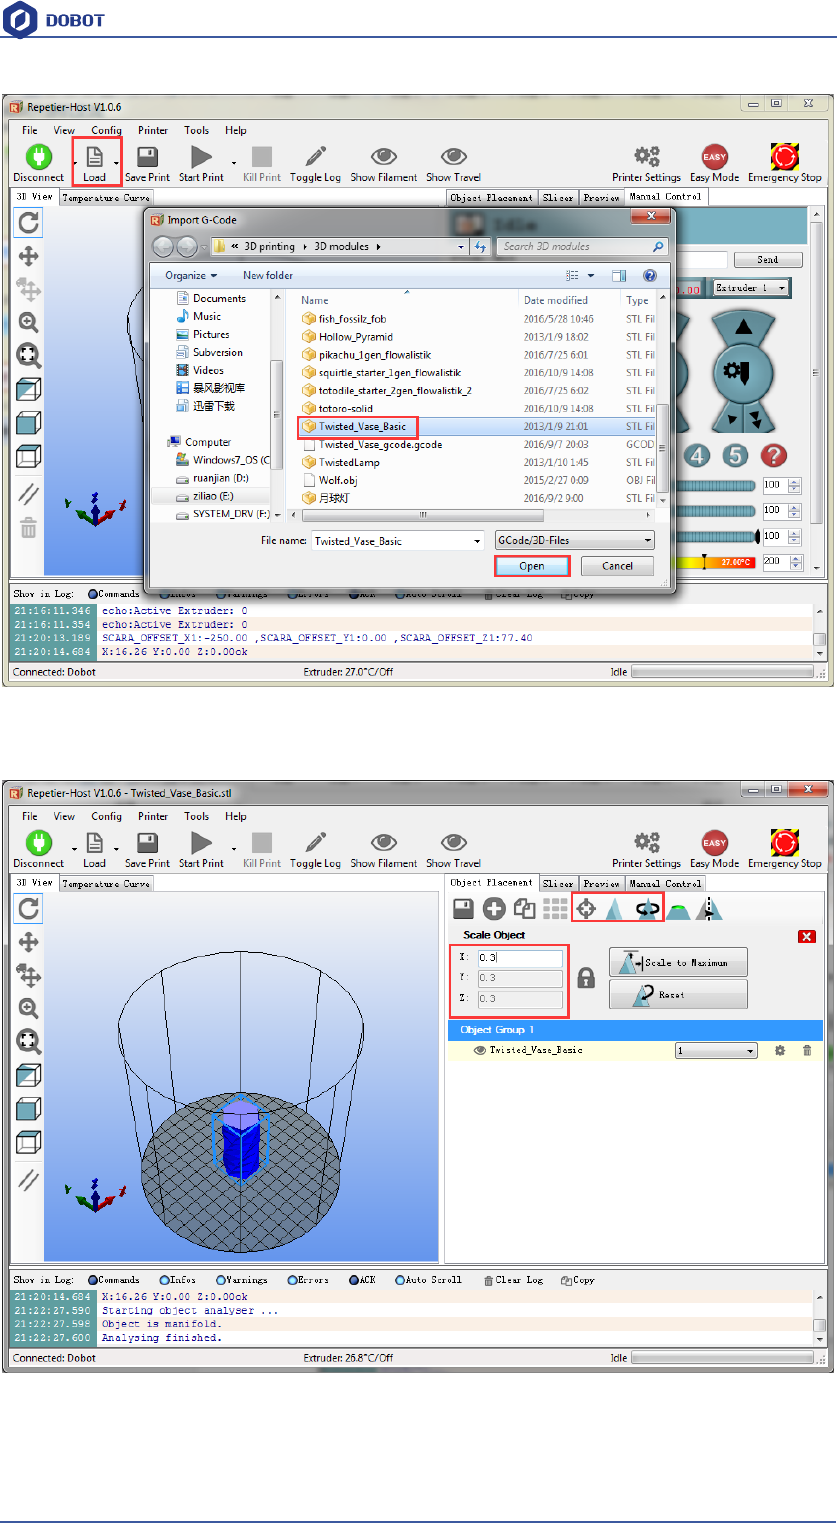This screenshot has width=837, height=1523.
Task: Click the center object crosshair icon
Action: 586,909
